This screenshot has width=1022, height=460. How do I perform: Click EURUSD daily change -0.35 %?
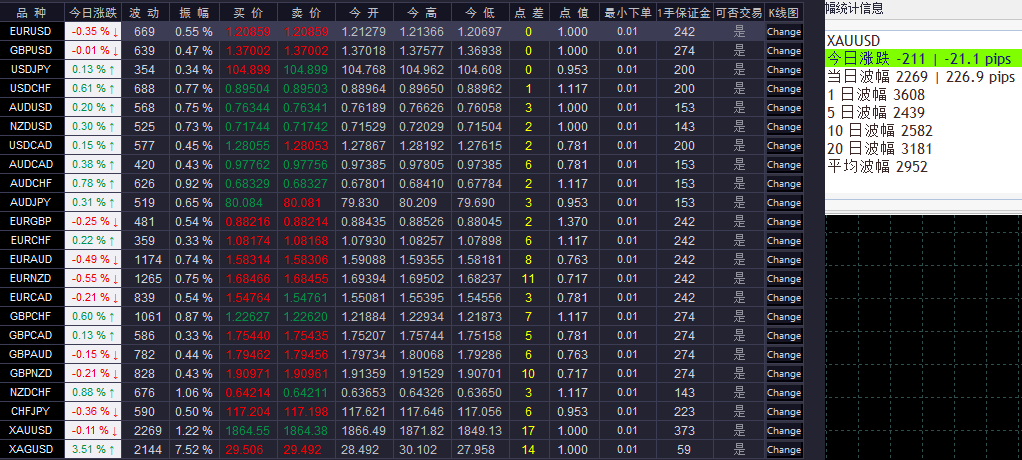click(94, 32)
